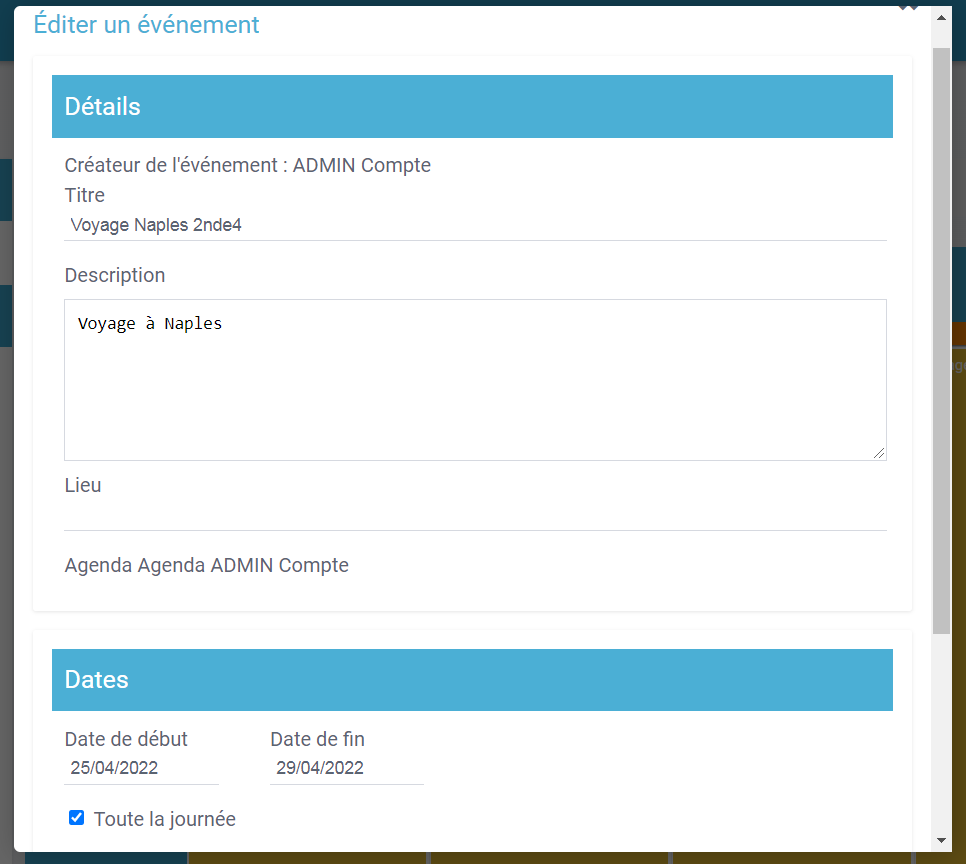Click the empty Lieu field
The height and width of the screenshot is (864, 966).
click(475, 515)
